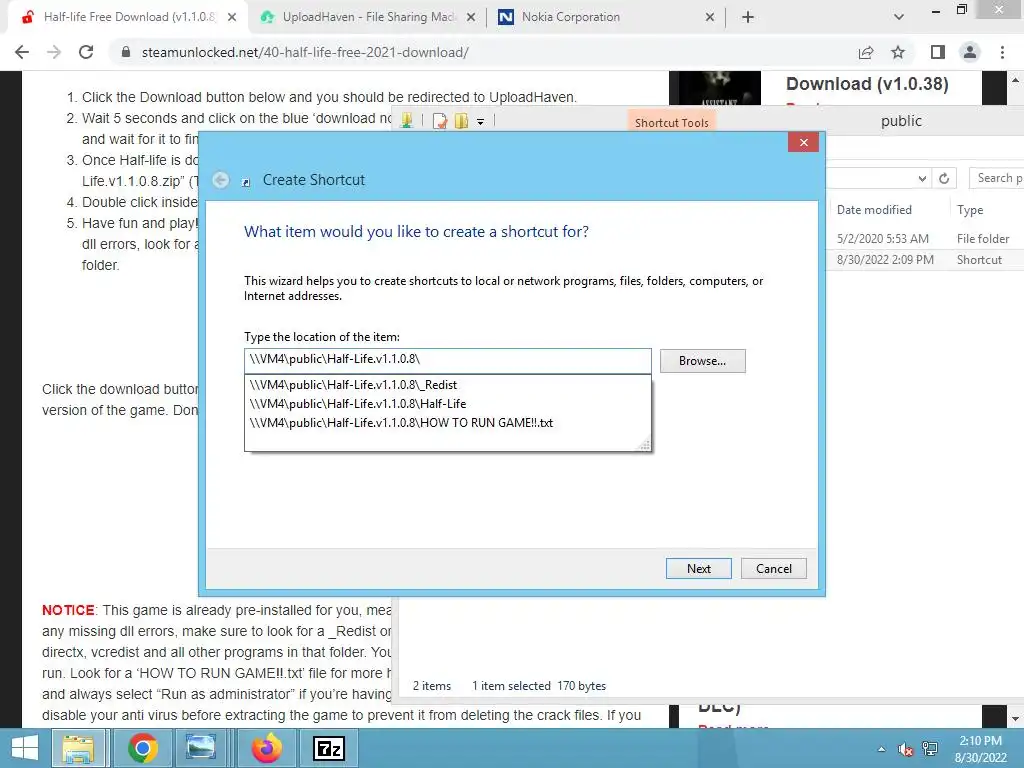The width and height of the screenshot is (1024, 768).
Task: Open Chrome profile avatar
Action: pos(970,52)
